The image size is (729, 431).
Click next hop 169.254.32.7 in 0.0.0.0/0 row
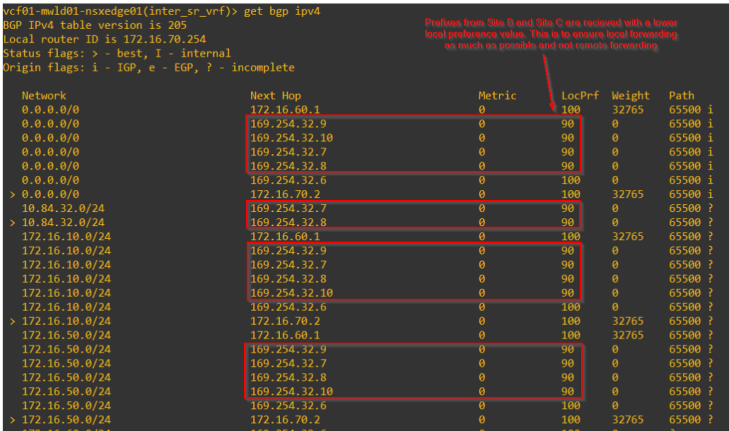(288, 152)
